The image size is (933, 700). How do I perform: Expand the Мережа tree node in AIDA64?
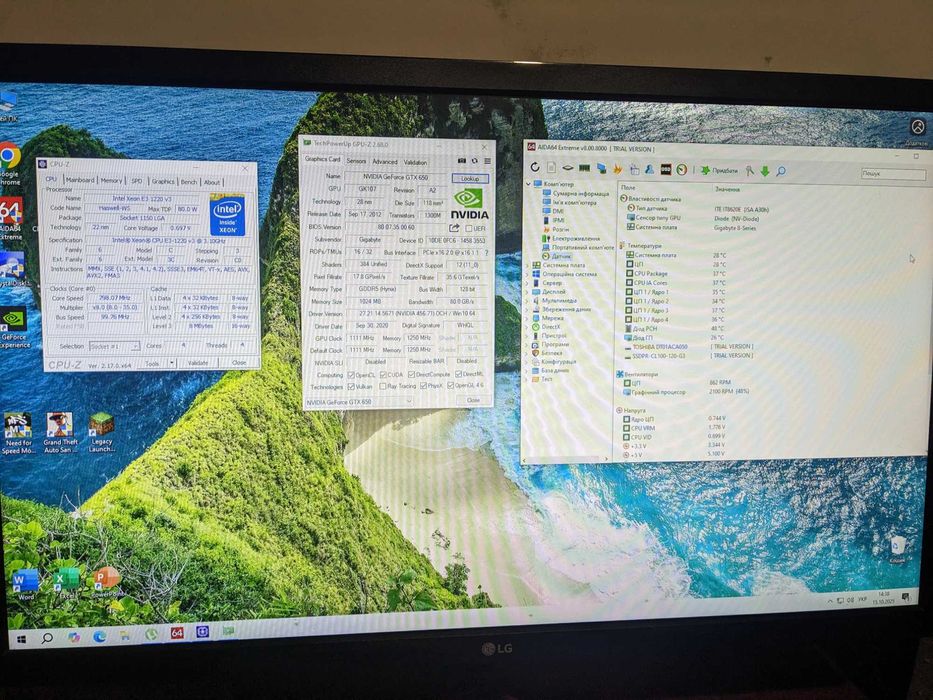527,318
